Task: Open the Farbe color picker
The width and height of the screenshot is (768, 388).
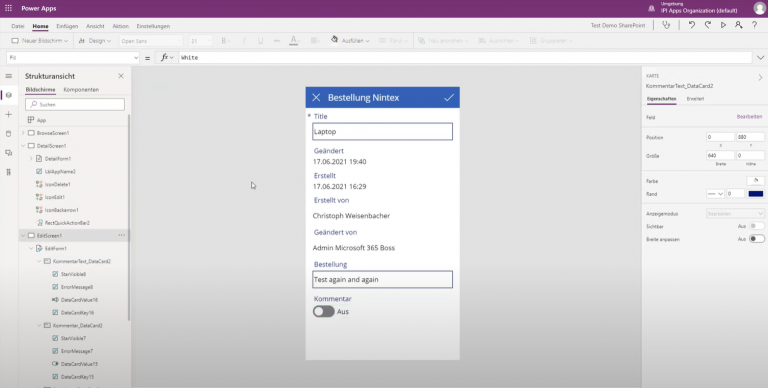Action: [x=755, y=181]
